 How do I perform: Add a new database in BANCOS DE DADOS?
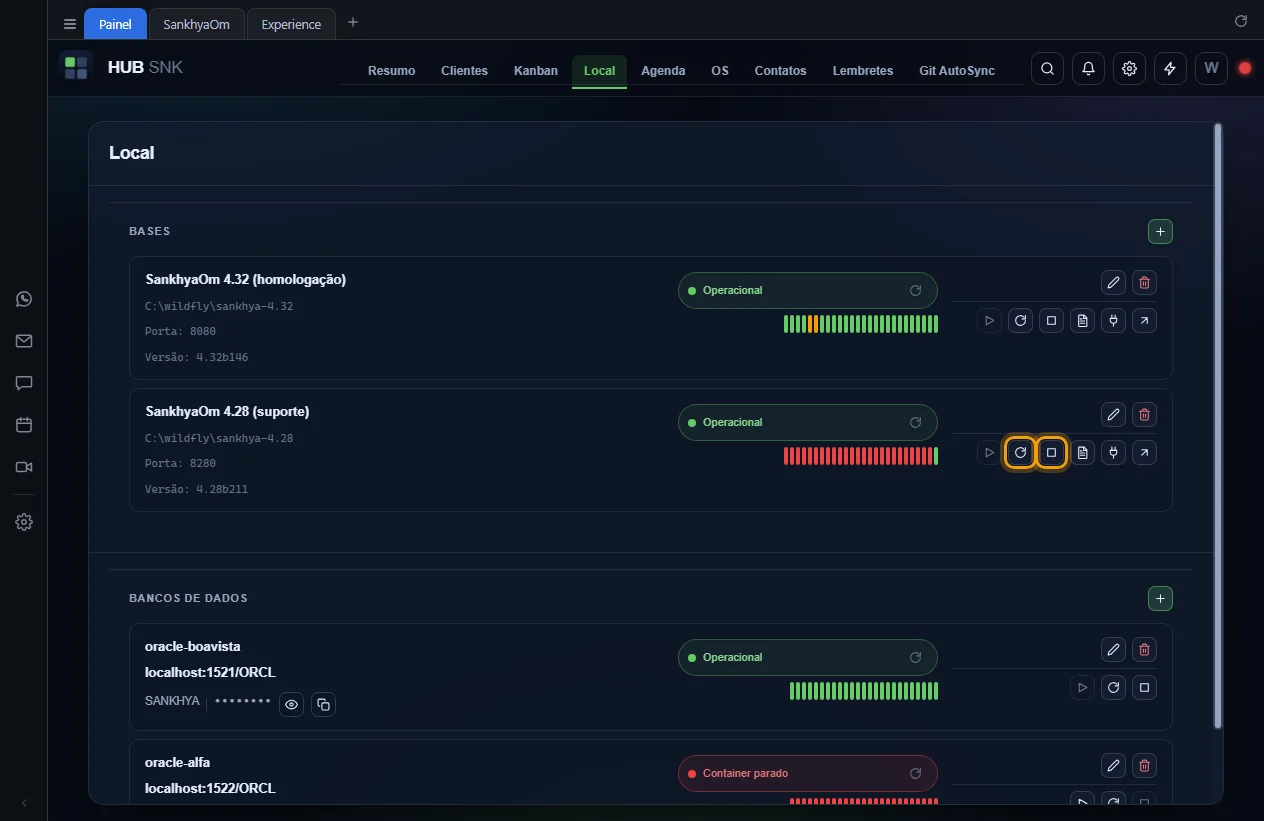(x=1160, y=599)
